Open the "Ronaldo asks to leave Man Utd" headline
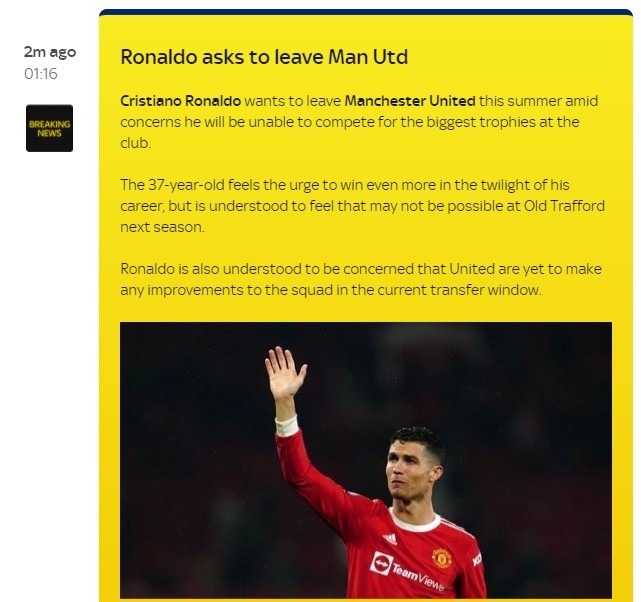 pos(264,57)
